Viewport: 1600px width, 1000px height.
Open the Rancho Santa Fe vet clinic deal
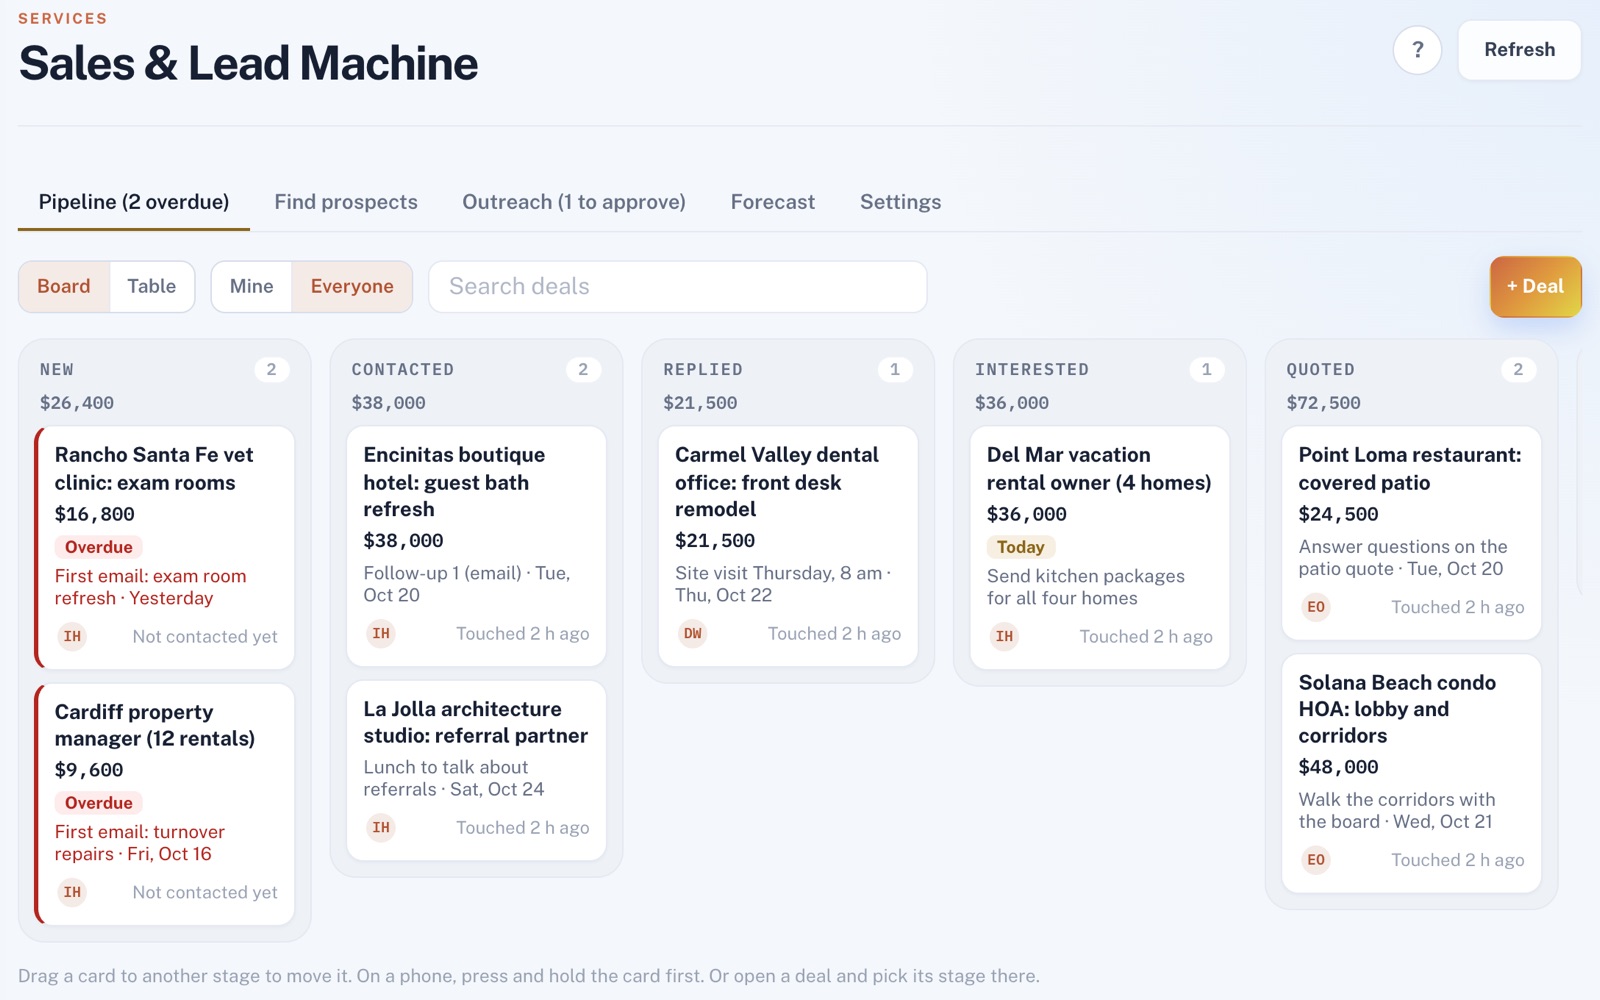coord(164,548)
